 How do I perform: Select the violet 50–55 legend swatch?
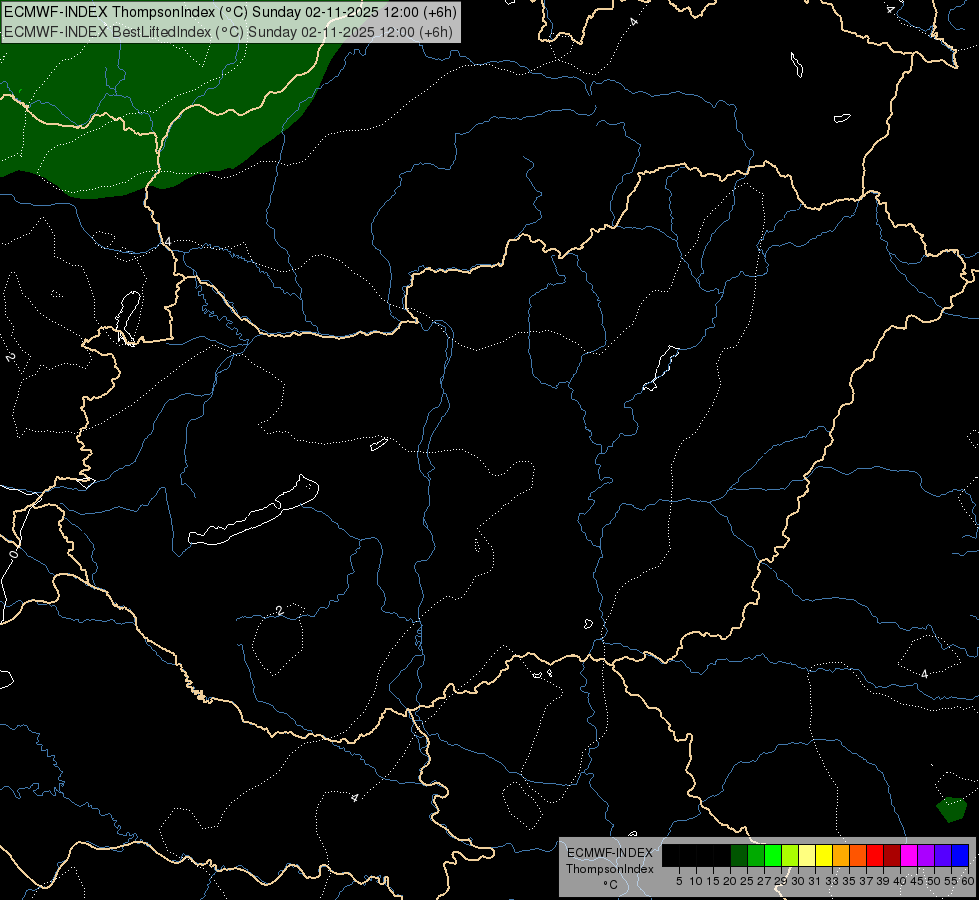coord(942,856)
